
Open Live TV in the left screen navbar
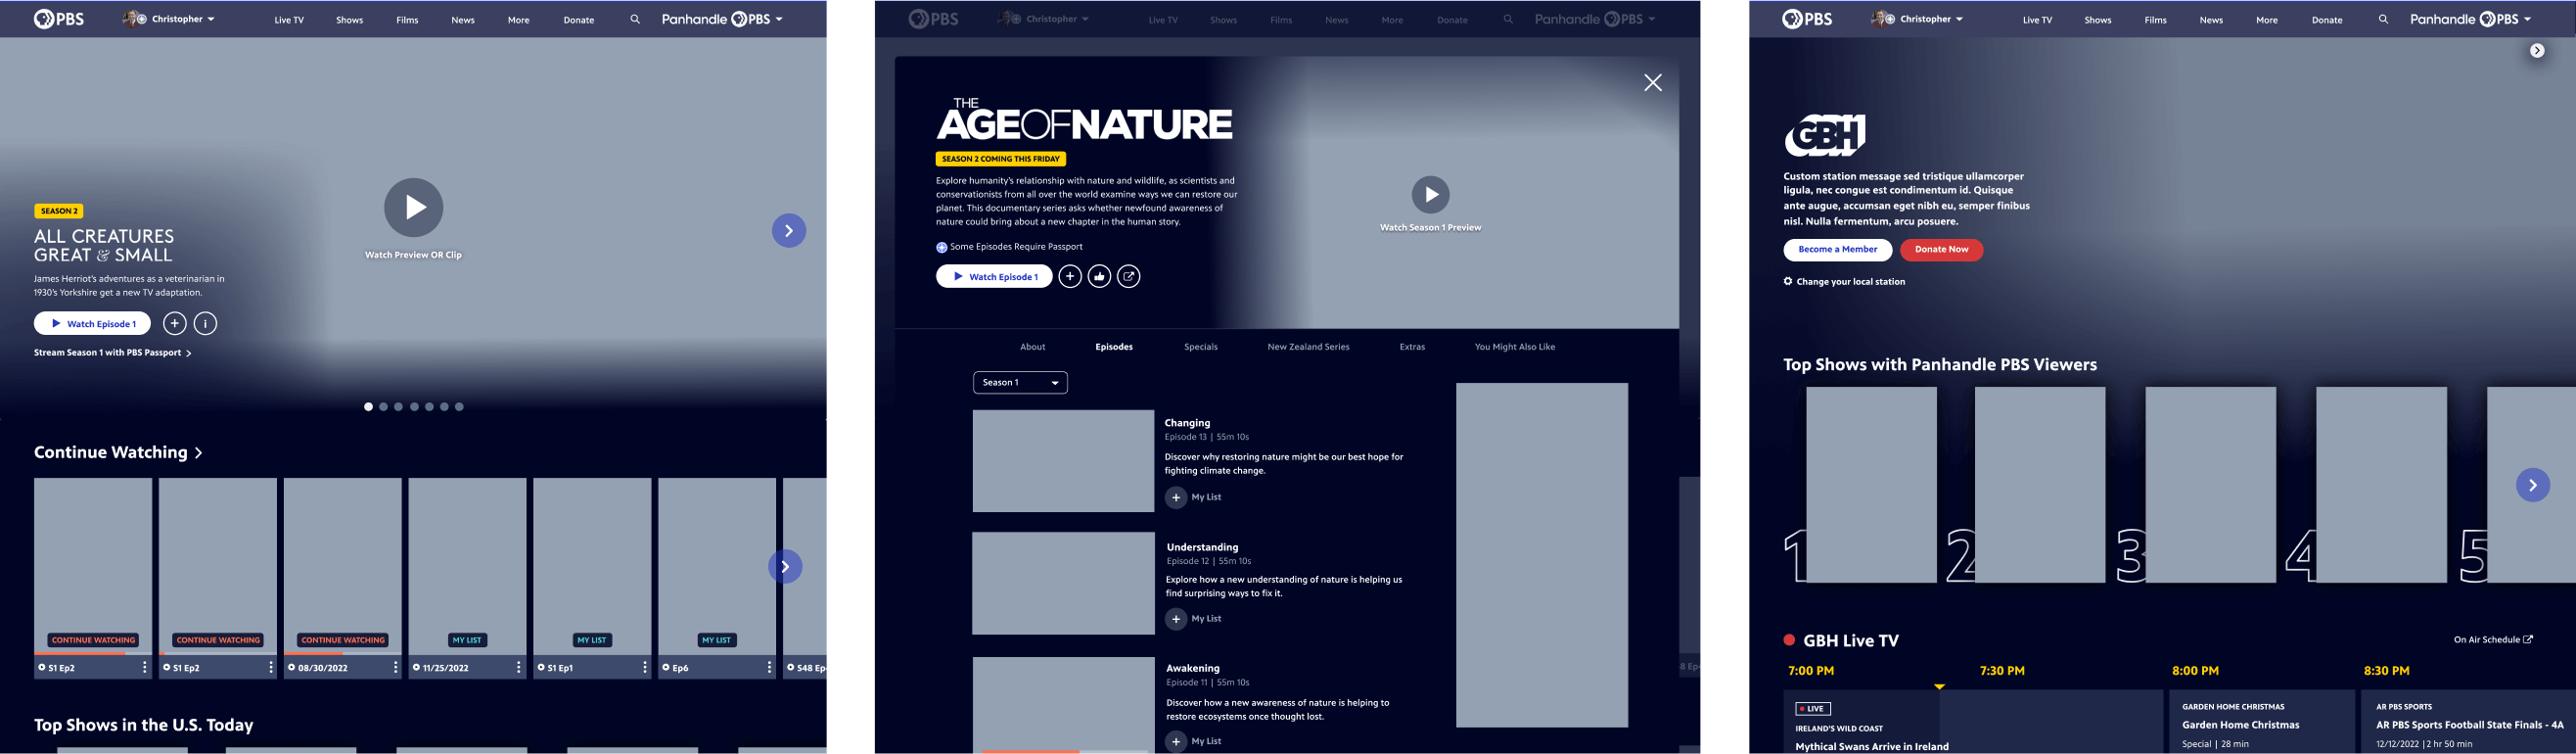click(x=289, y=20)
